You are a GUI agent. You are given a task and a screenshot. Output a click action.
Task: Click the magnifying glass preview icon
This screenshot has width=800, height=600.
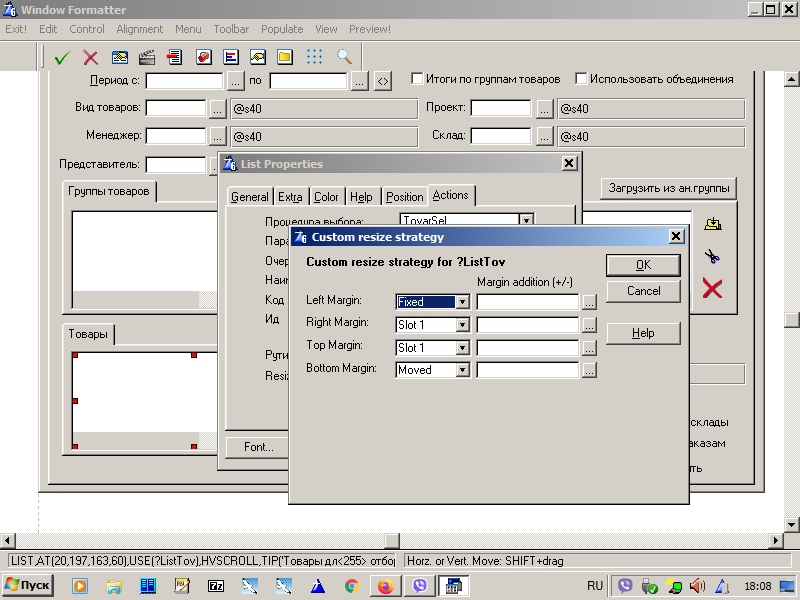(344, 57)
